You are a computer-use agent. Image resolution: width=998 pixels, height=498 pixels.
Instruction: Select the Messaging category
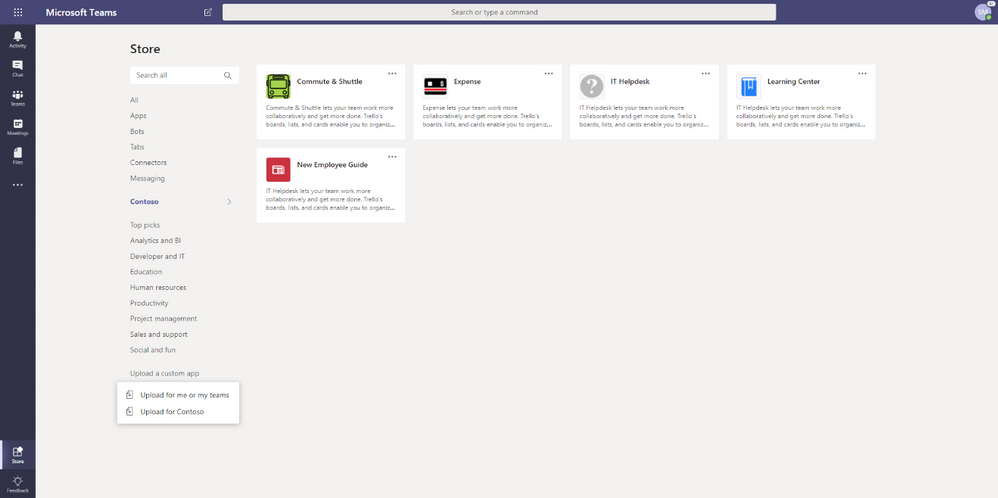click(x=147, y=178)
